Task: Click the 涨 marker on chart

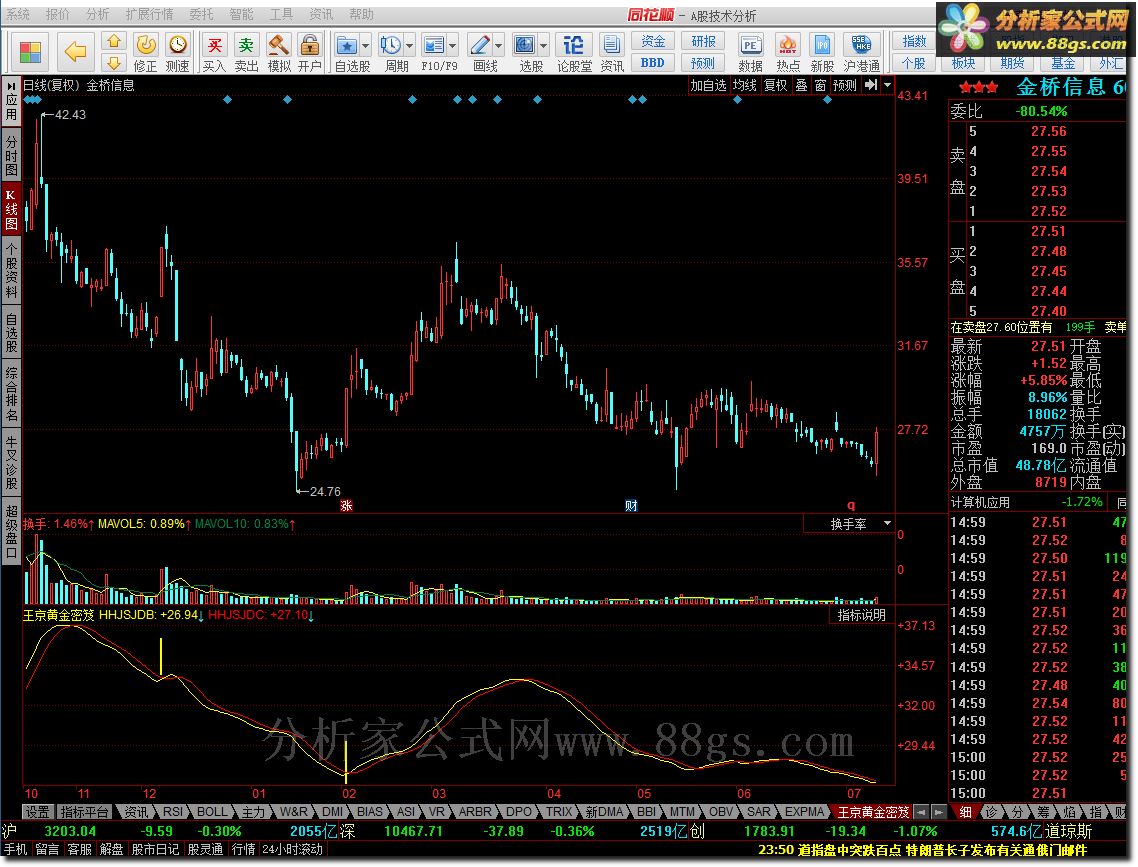Action: 346,506
